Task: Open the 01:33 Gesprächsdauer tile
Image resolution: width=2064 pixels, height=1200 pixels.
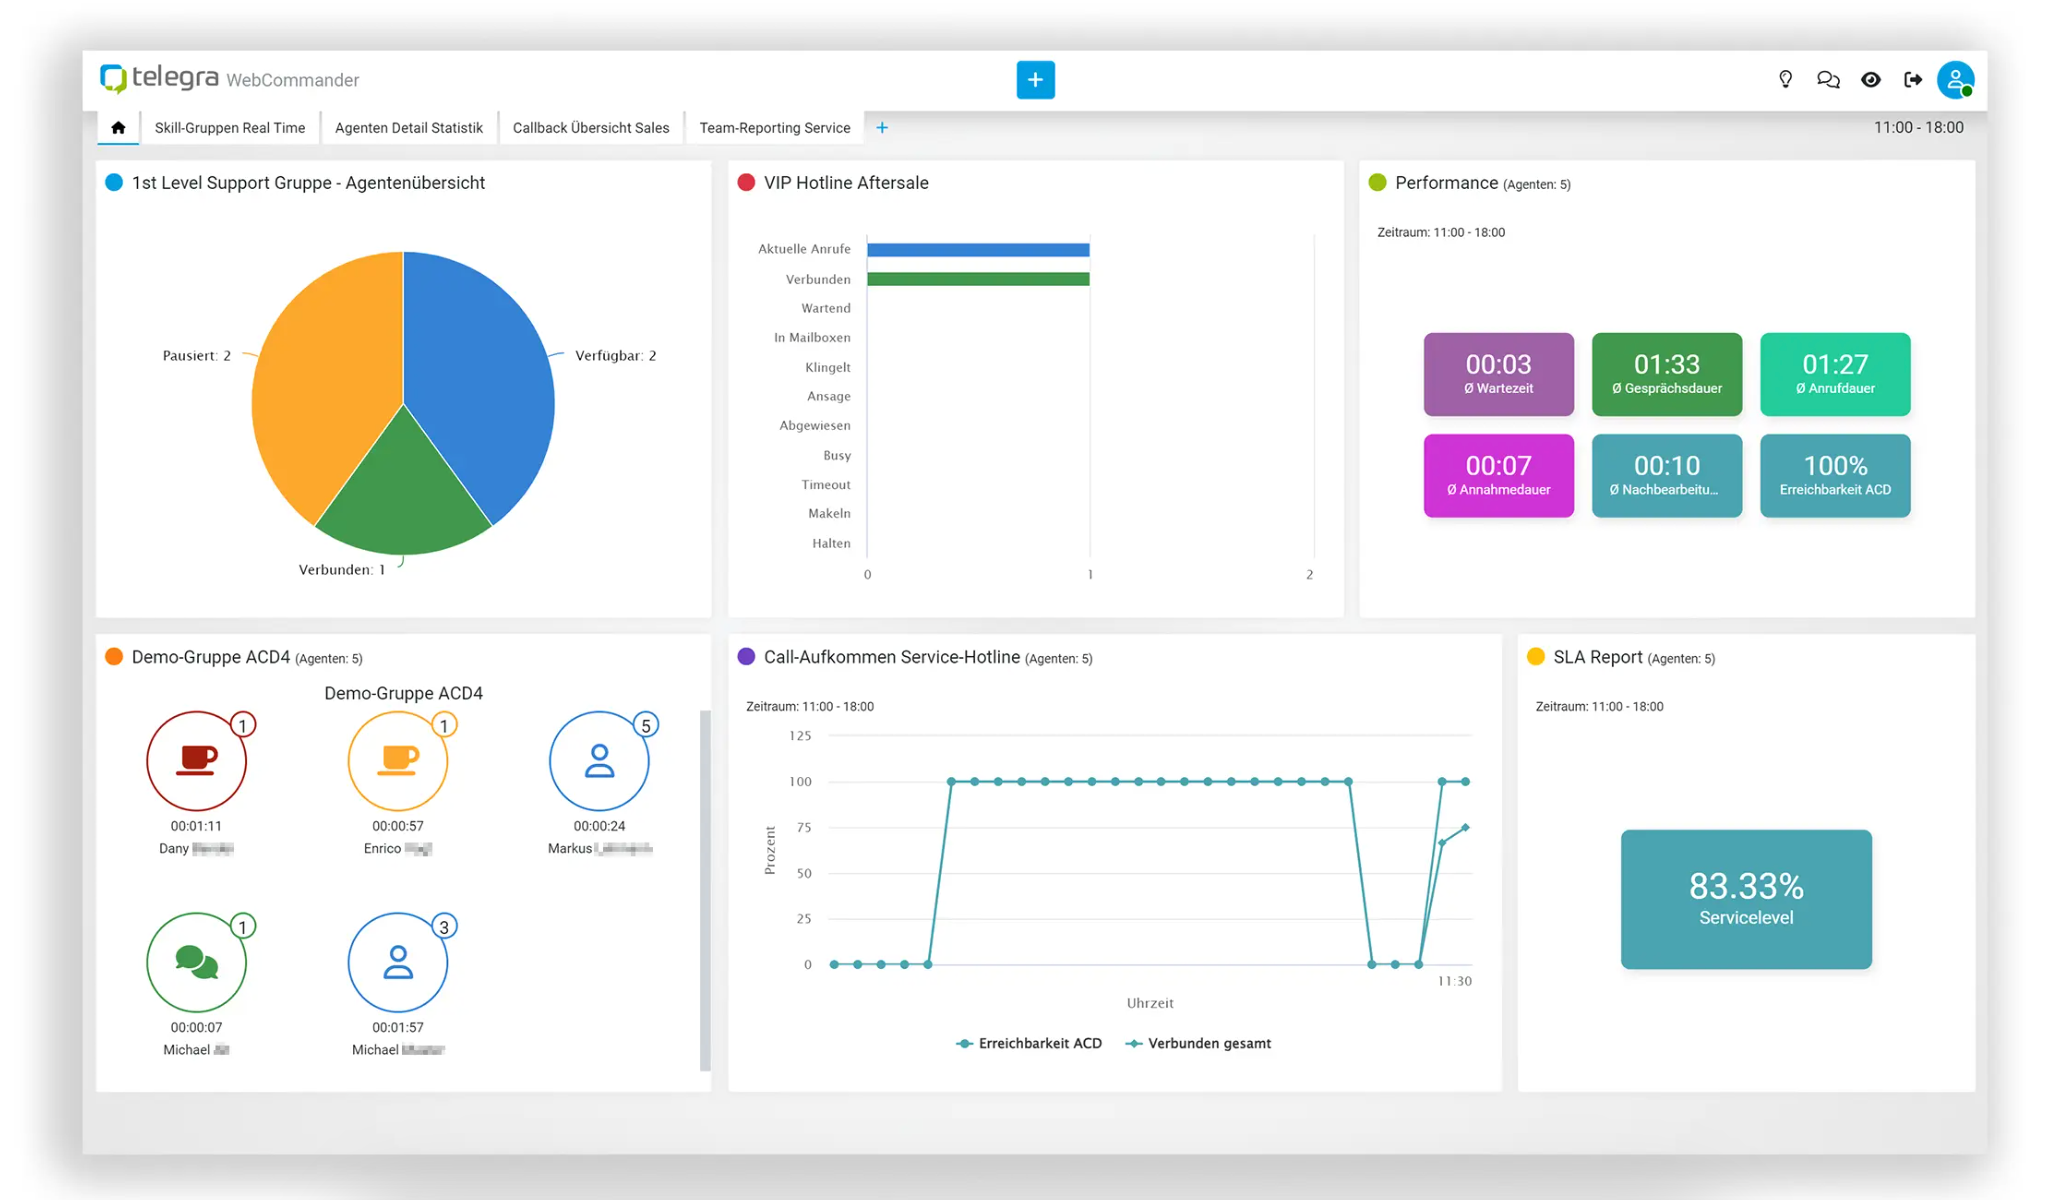Action: pyautogui.click(x=1667, y=374)
